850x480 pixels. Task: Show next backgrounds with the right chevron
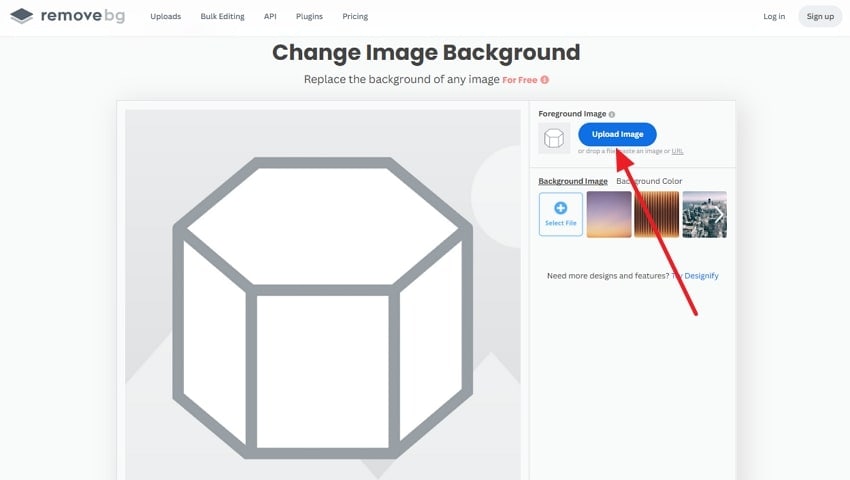(x=719, y=215)
